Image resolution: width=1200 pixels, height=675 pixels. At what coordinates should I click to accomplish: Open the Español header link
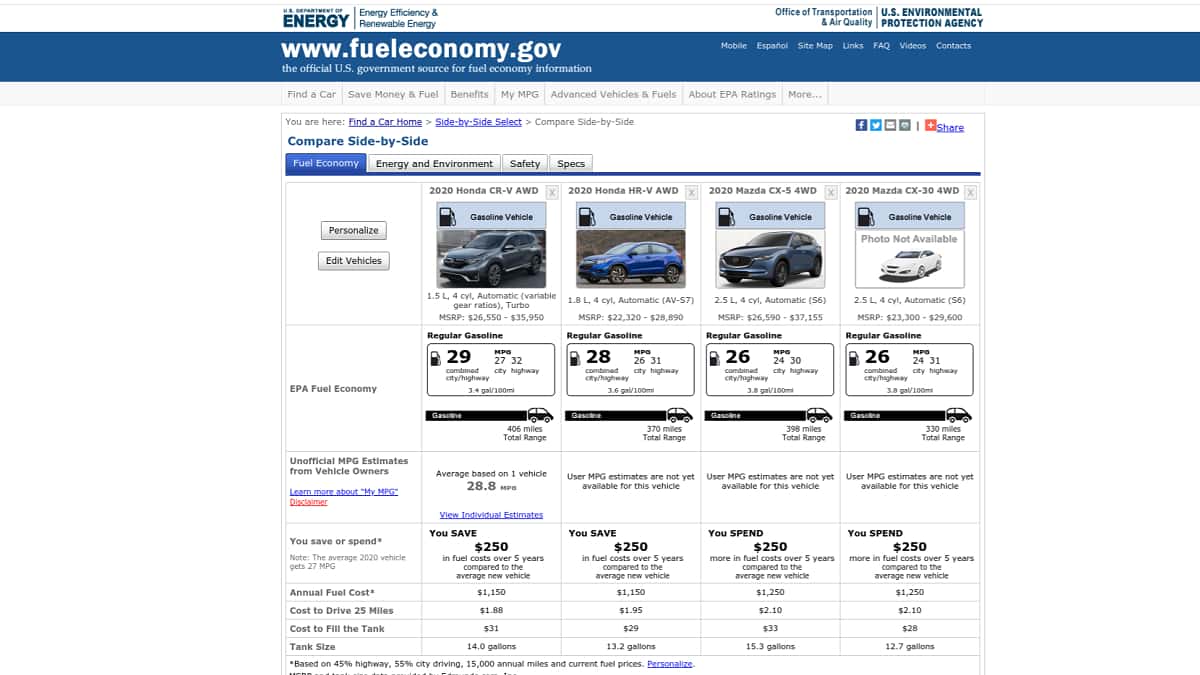(x=772, y=46)
